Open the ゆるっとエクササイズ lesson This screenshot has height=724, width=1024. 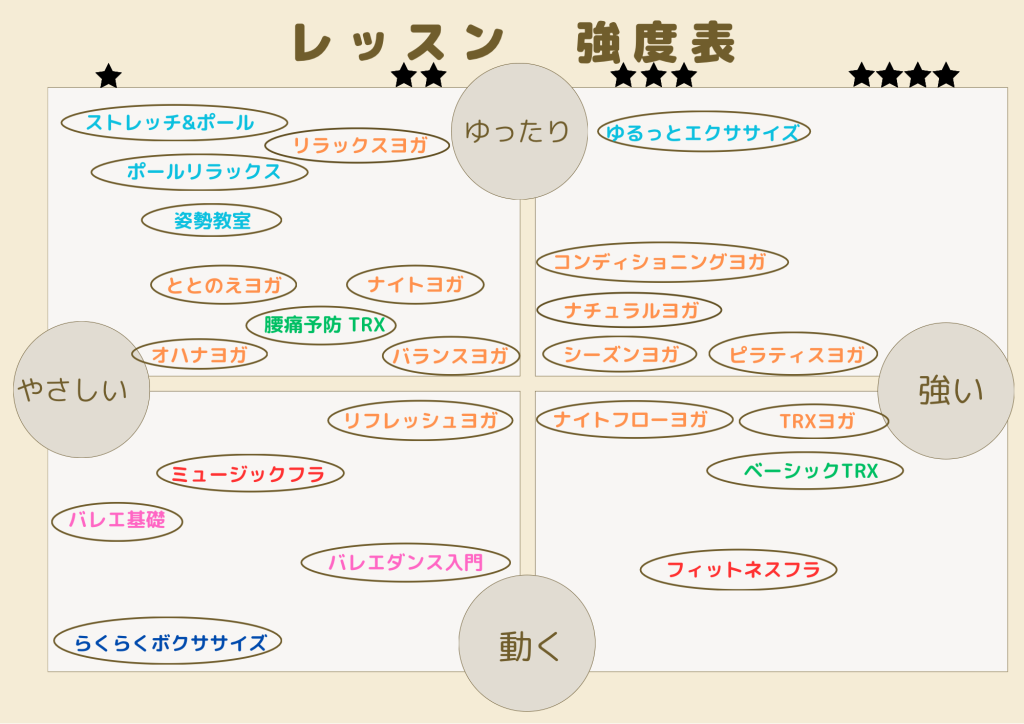coord(703,132)
